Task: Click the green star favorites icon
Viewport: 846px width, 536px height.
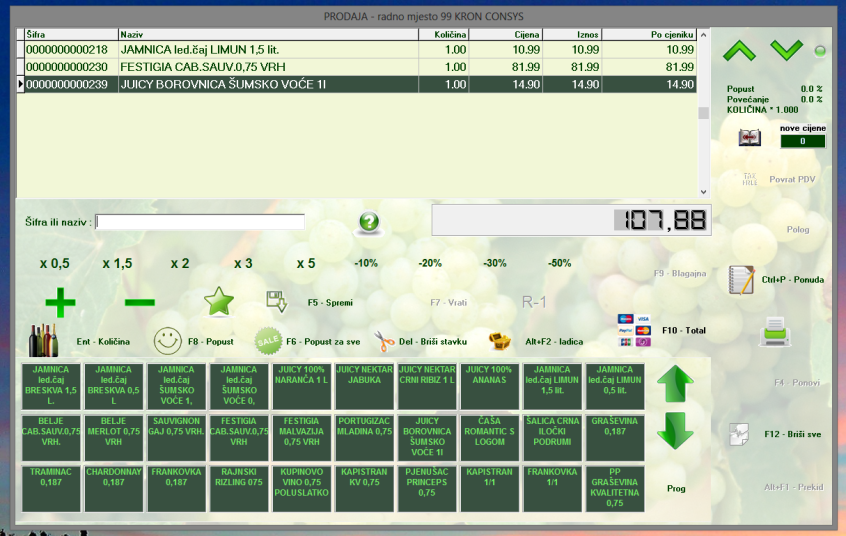Action: point(219,301)
